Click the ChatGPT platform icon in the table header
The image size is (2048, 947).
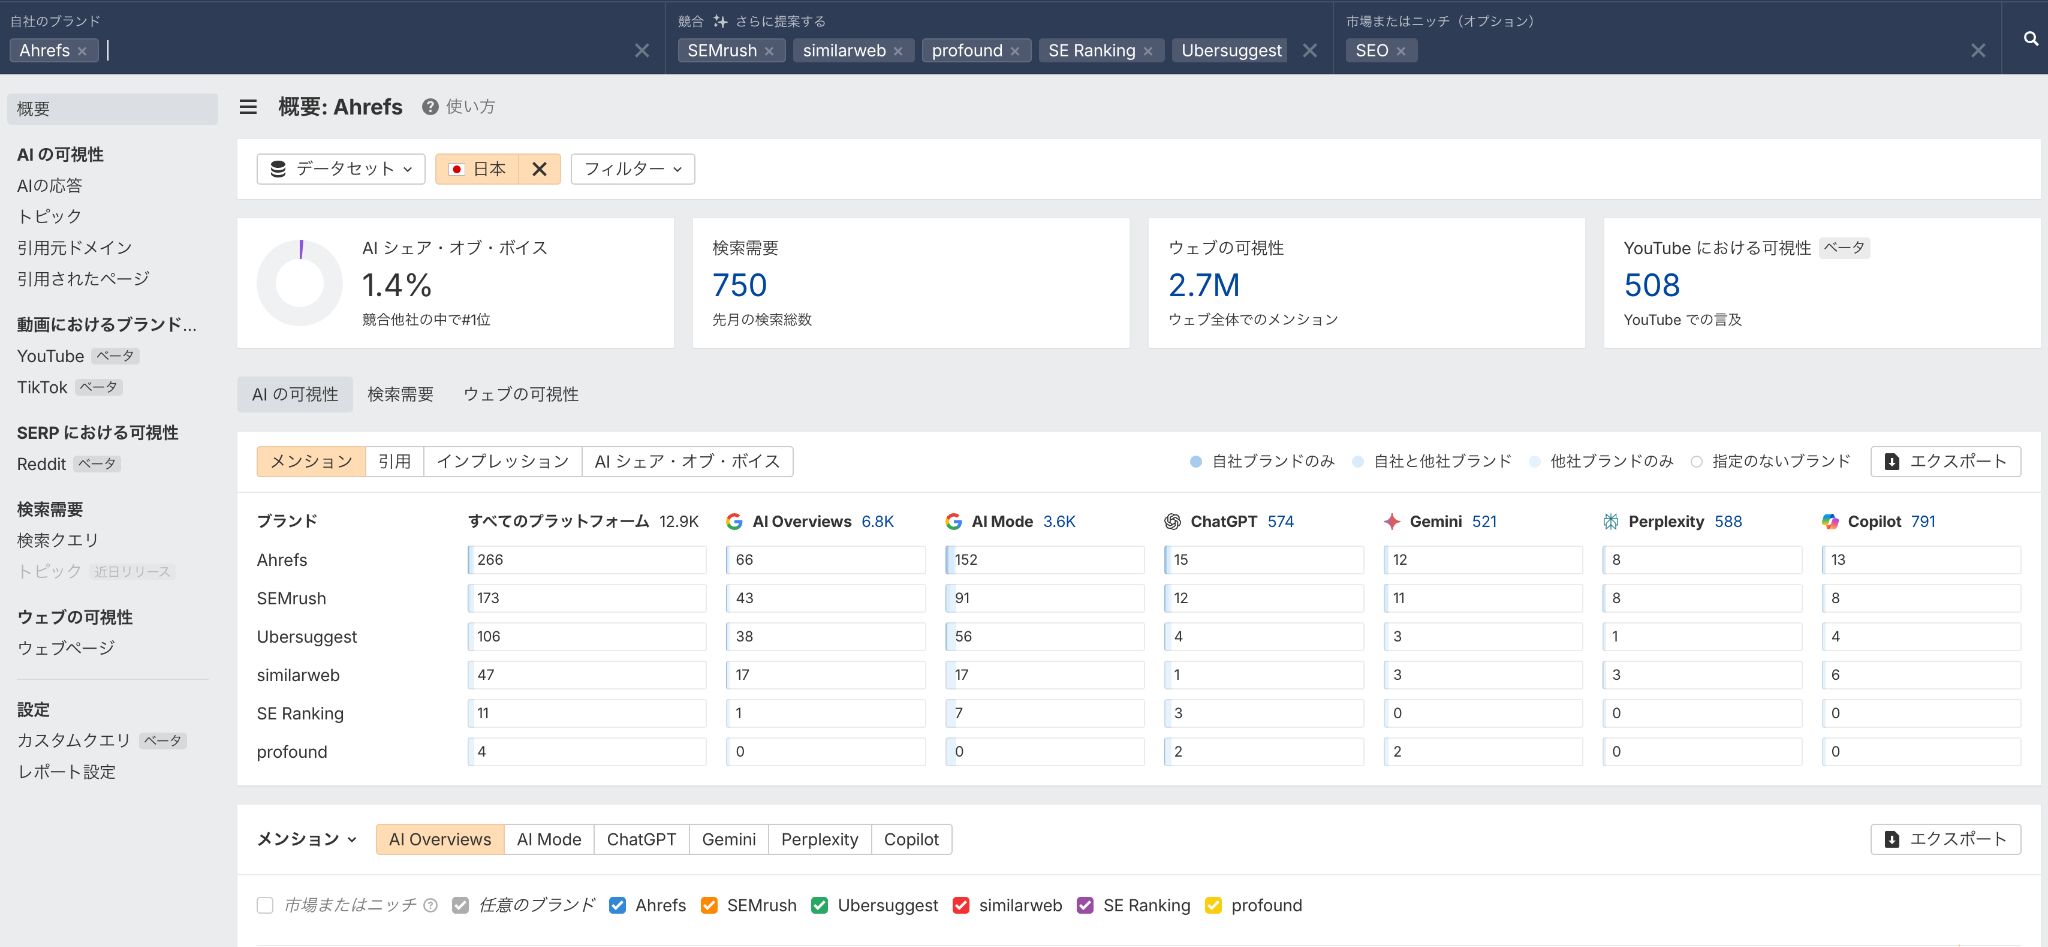click(1175, 521)
